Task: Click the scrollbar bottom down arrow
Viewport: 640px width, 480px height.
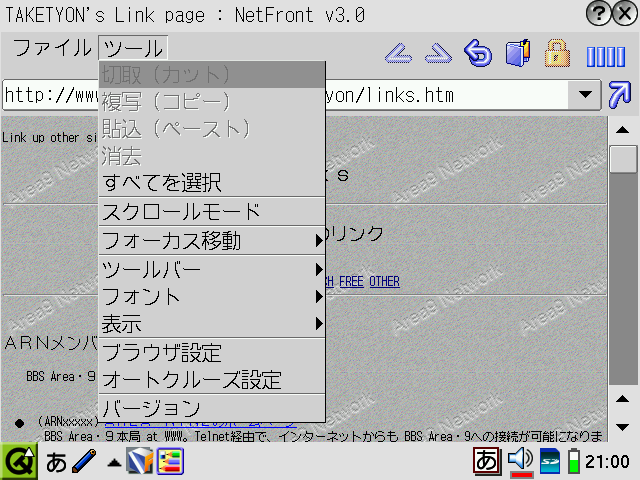Action: pyautogui.click(x=622, y=427)
